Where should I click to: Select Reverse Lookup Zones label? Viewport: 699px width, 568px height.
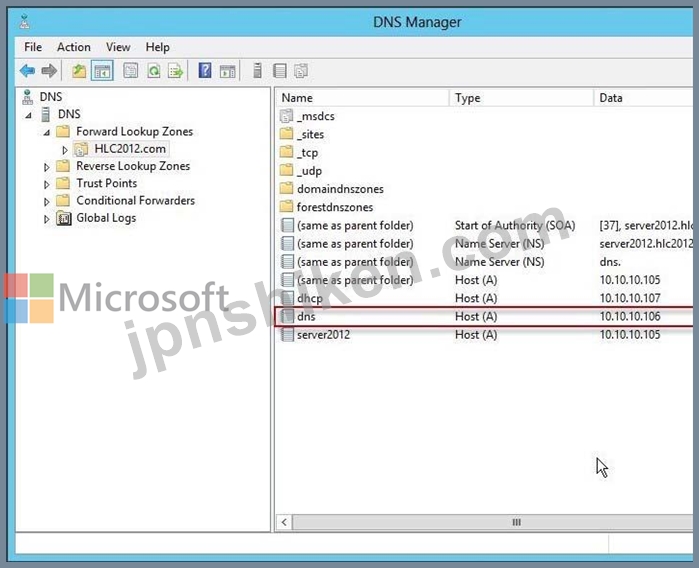tap(133, 166)
